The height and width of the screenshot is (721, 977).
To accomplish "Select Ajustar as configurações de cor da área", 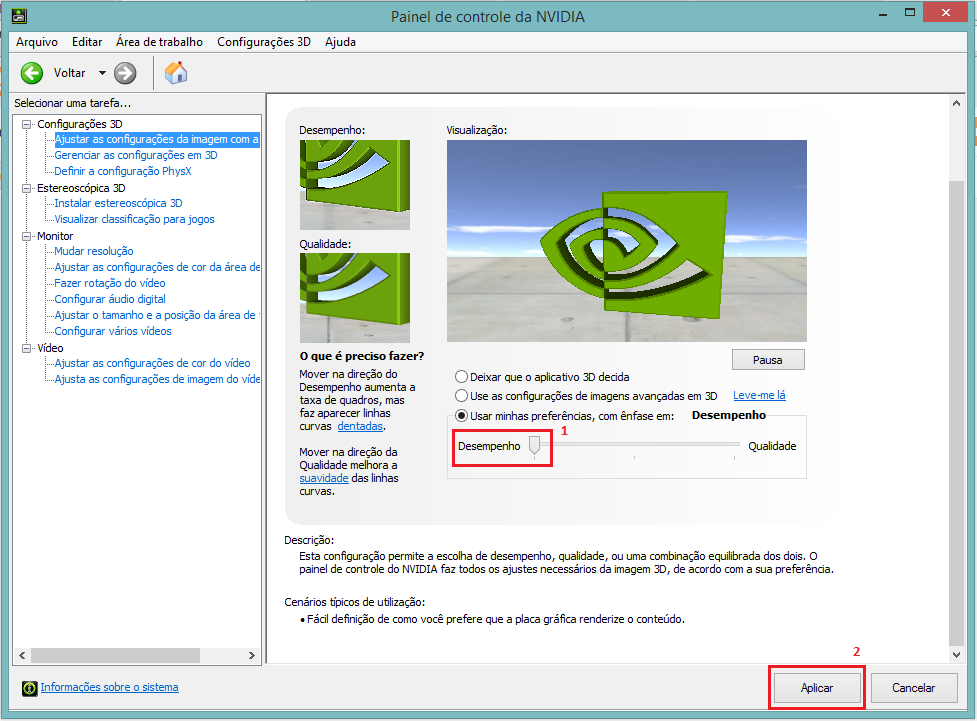I will point(157,267).
